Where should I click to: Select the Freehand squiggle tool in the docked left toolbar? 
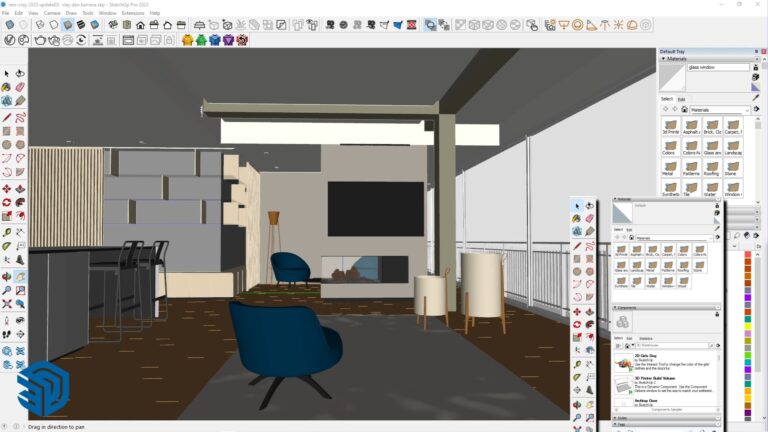(x=20, y=118)
